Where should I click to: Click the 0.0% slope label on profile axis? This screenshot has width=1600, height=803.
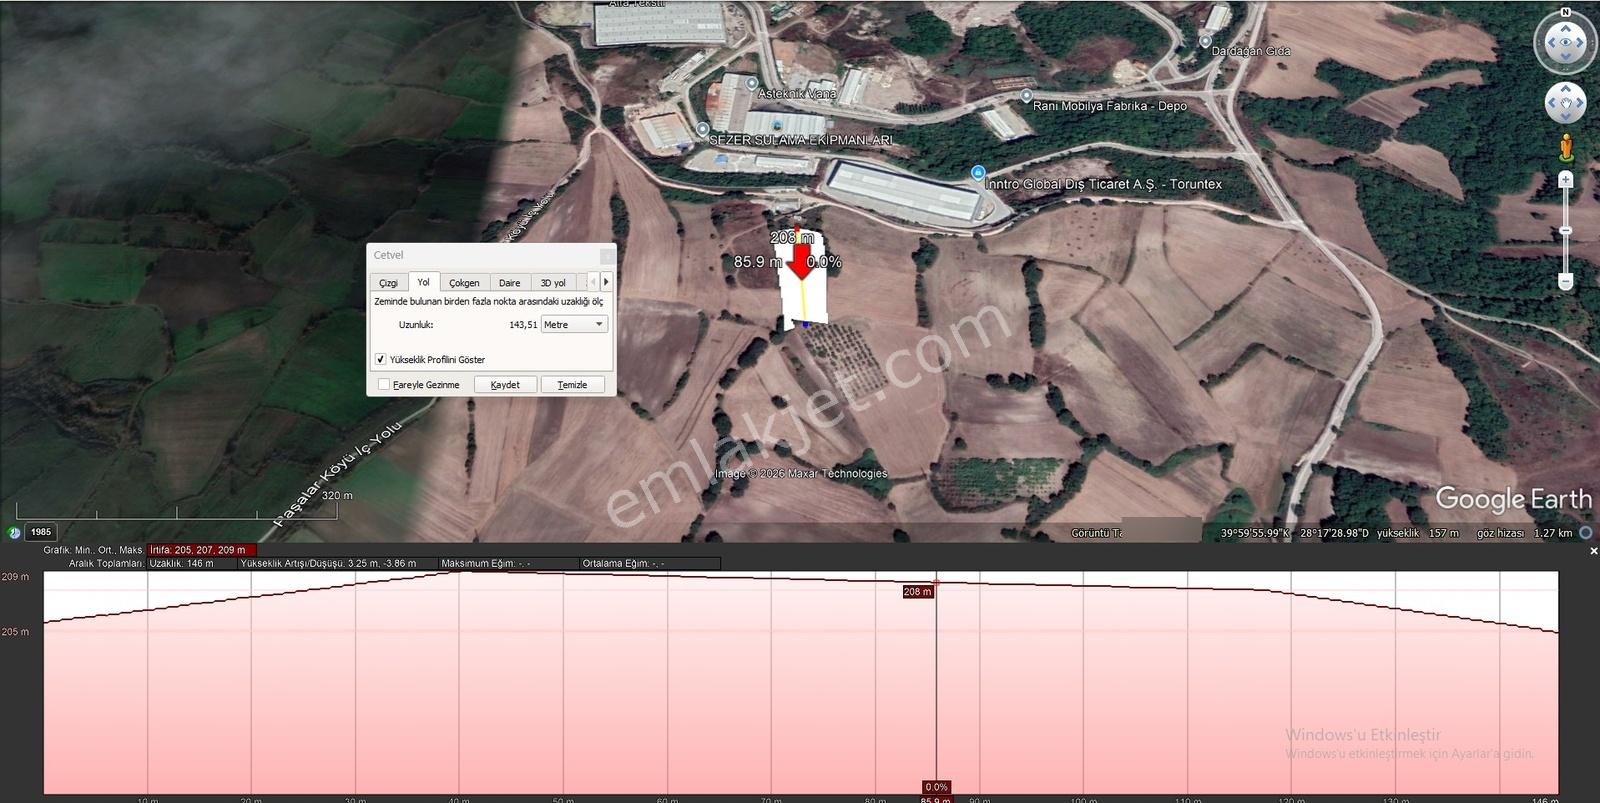click(x=936, y=787)
